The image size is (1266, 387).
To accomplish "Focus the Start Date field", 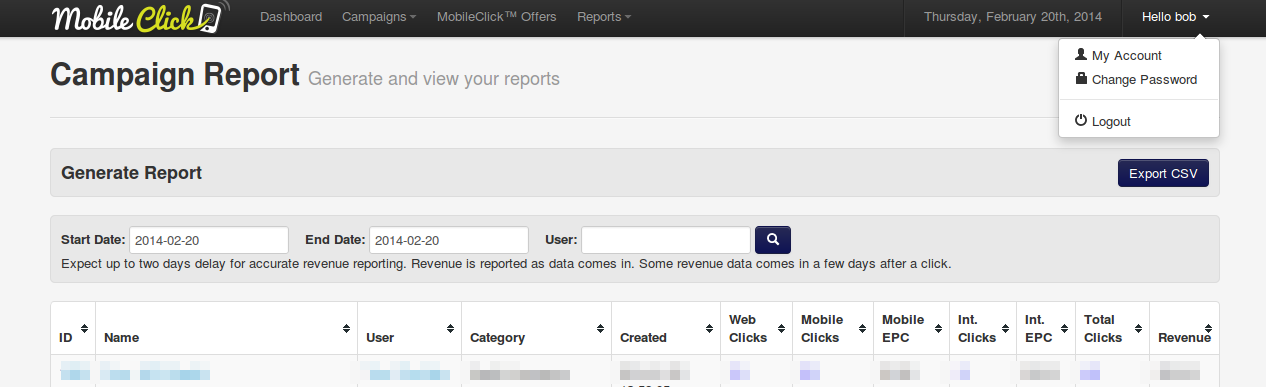I will 209,240.
